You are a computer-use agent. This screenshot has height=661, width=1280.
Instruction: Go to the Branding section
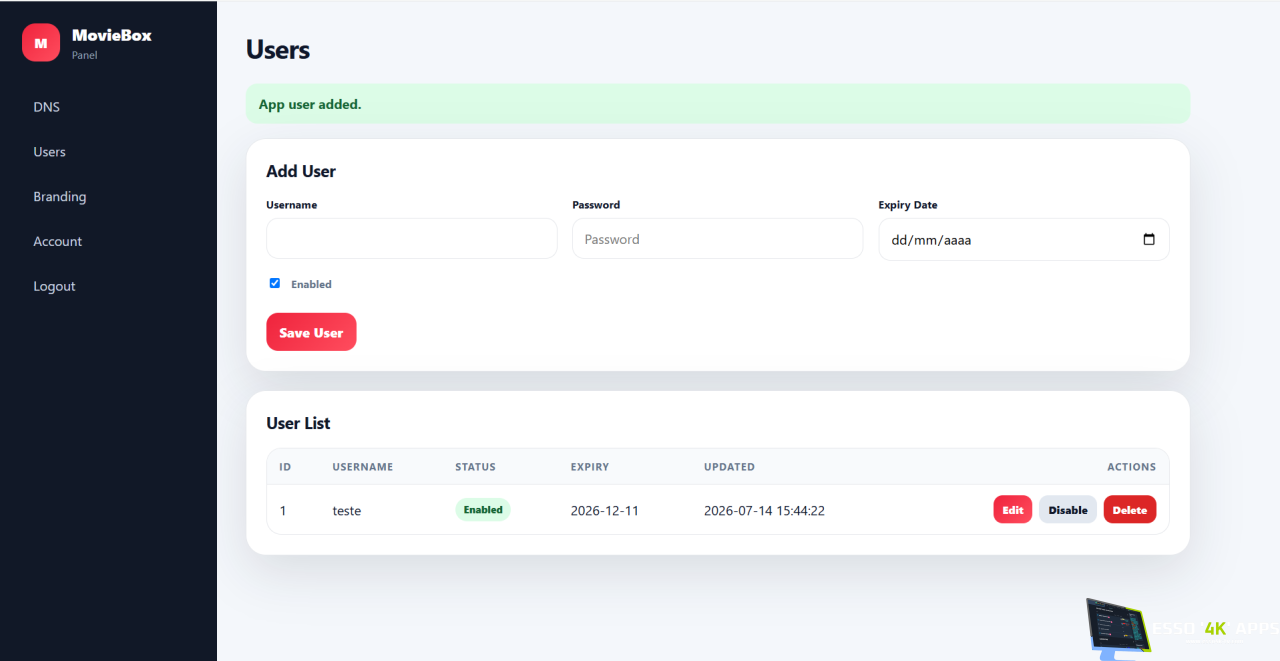pyautogui.click(x=60, y=197)
